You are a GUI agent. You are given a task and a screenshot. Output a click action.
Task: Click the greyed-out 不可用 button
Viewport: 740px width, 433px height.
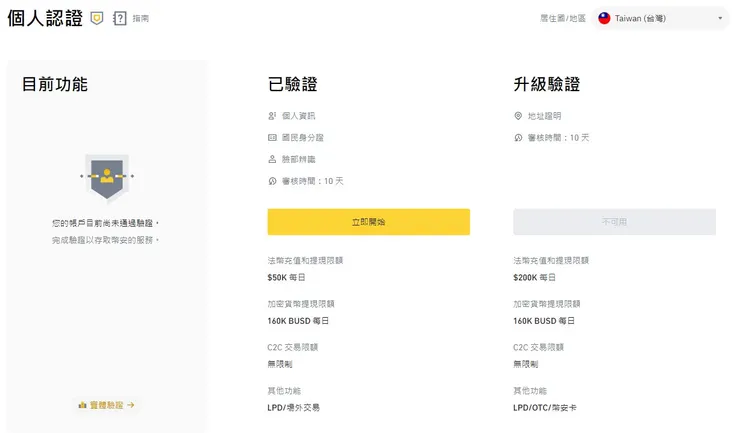pyautogui.click(x=614, y=222)
